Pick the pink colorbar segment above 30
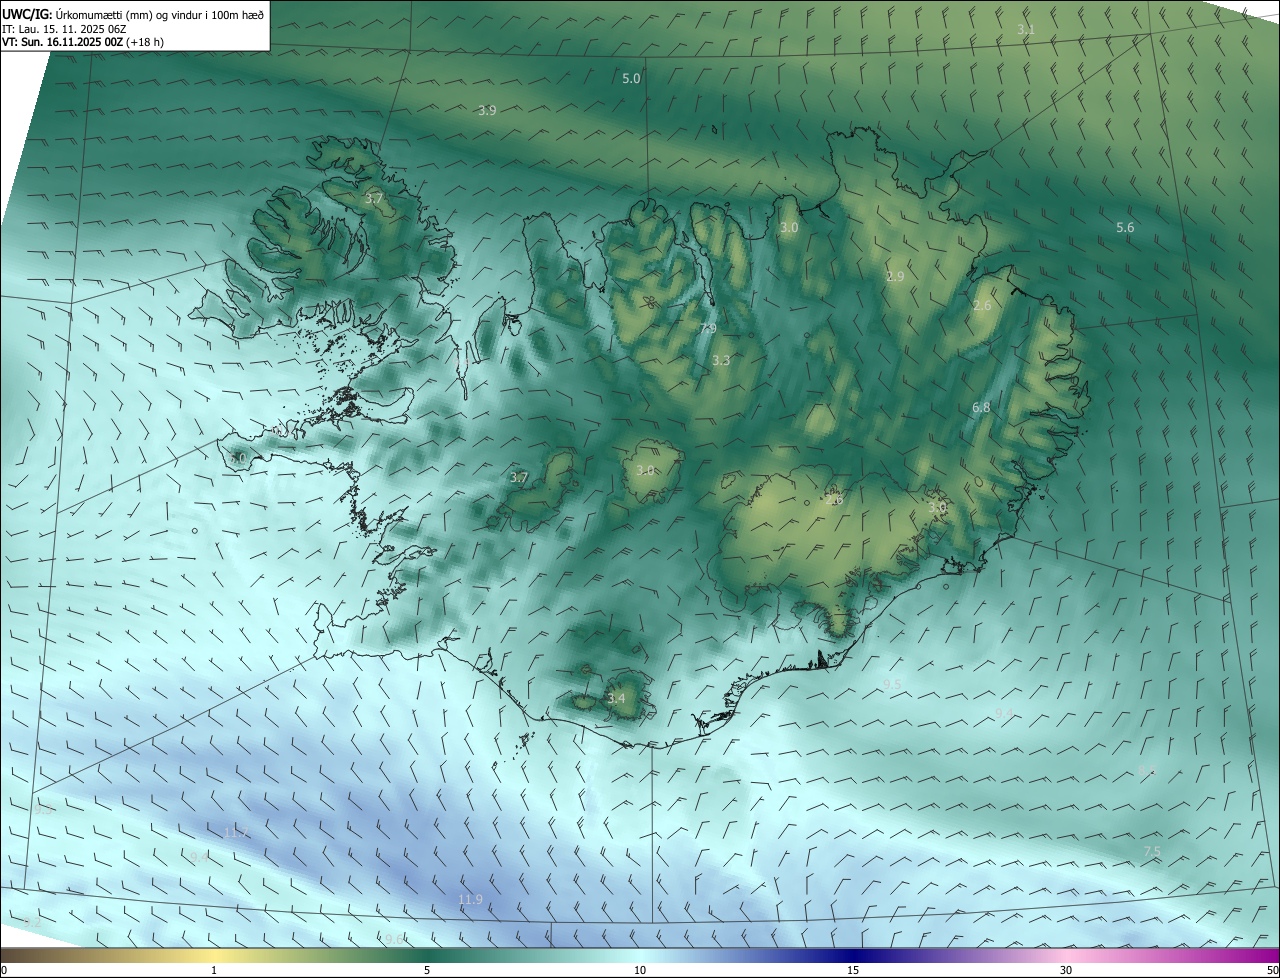 tap(1066, 955)
